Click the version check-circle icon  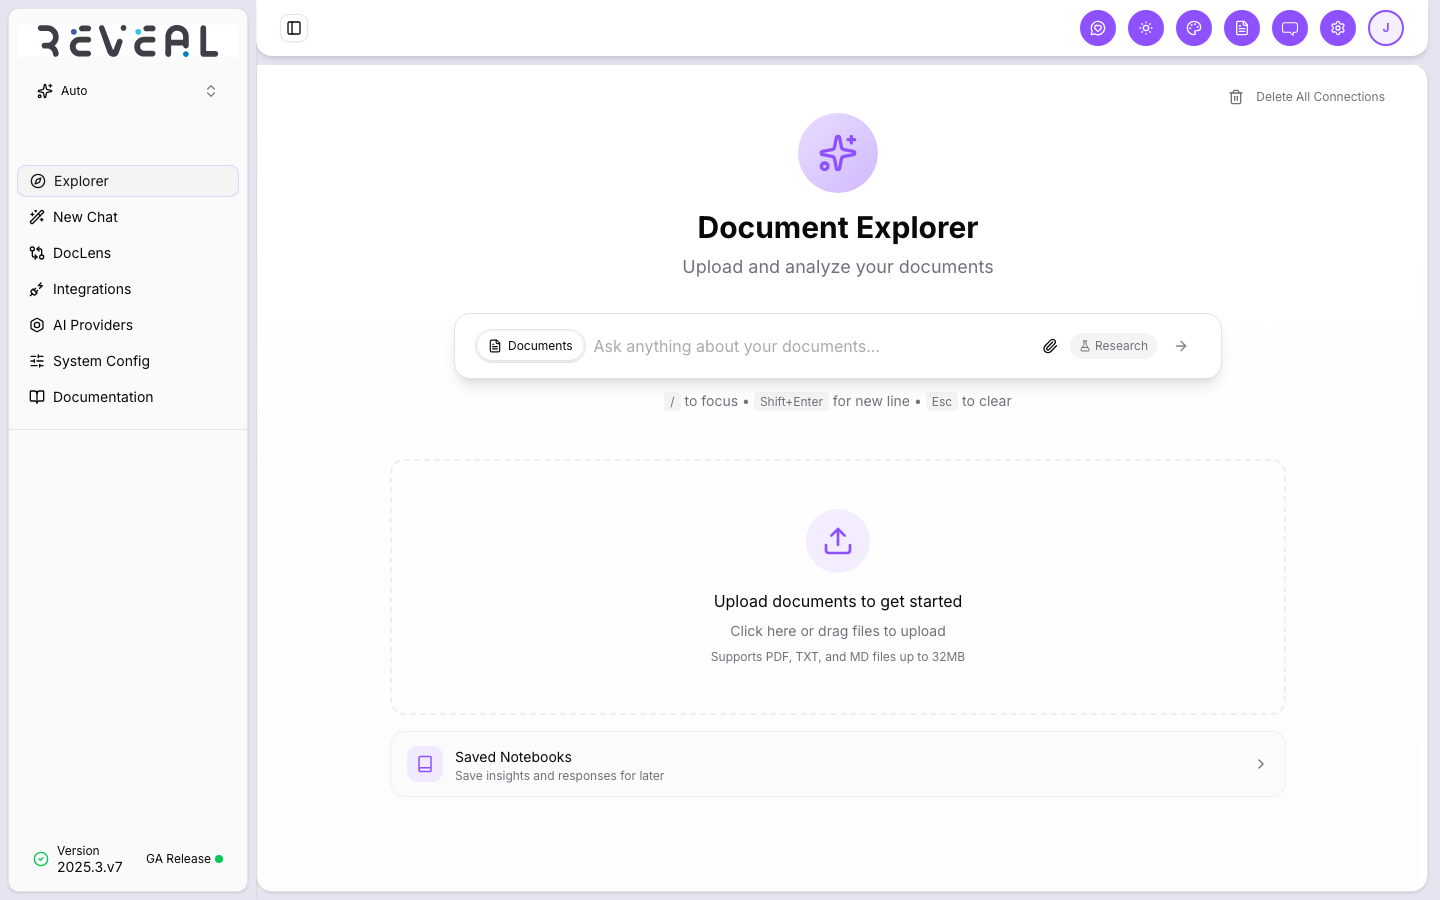(41, 859)
